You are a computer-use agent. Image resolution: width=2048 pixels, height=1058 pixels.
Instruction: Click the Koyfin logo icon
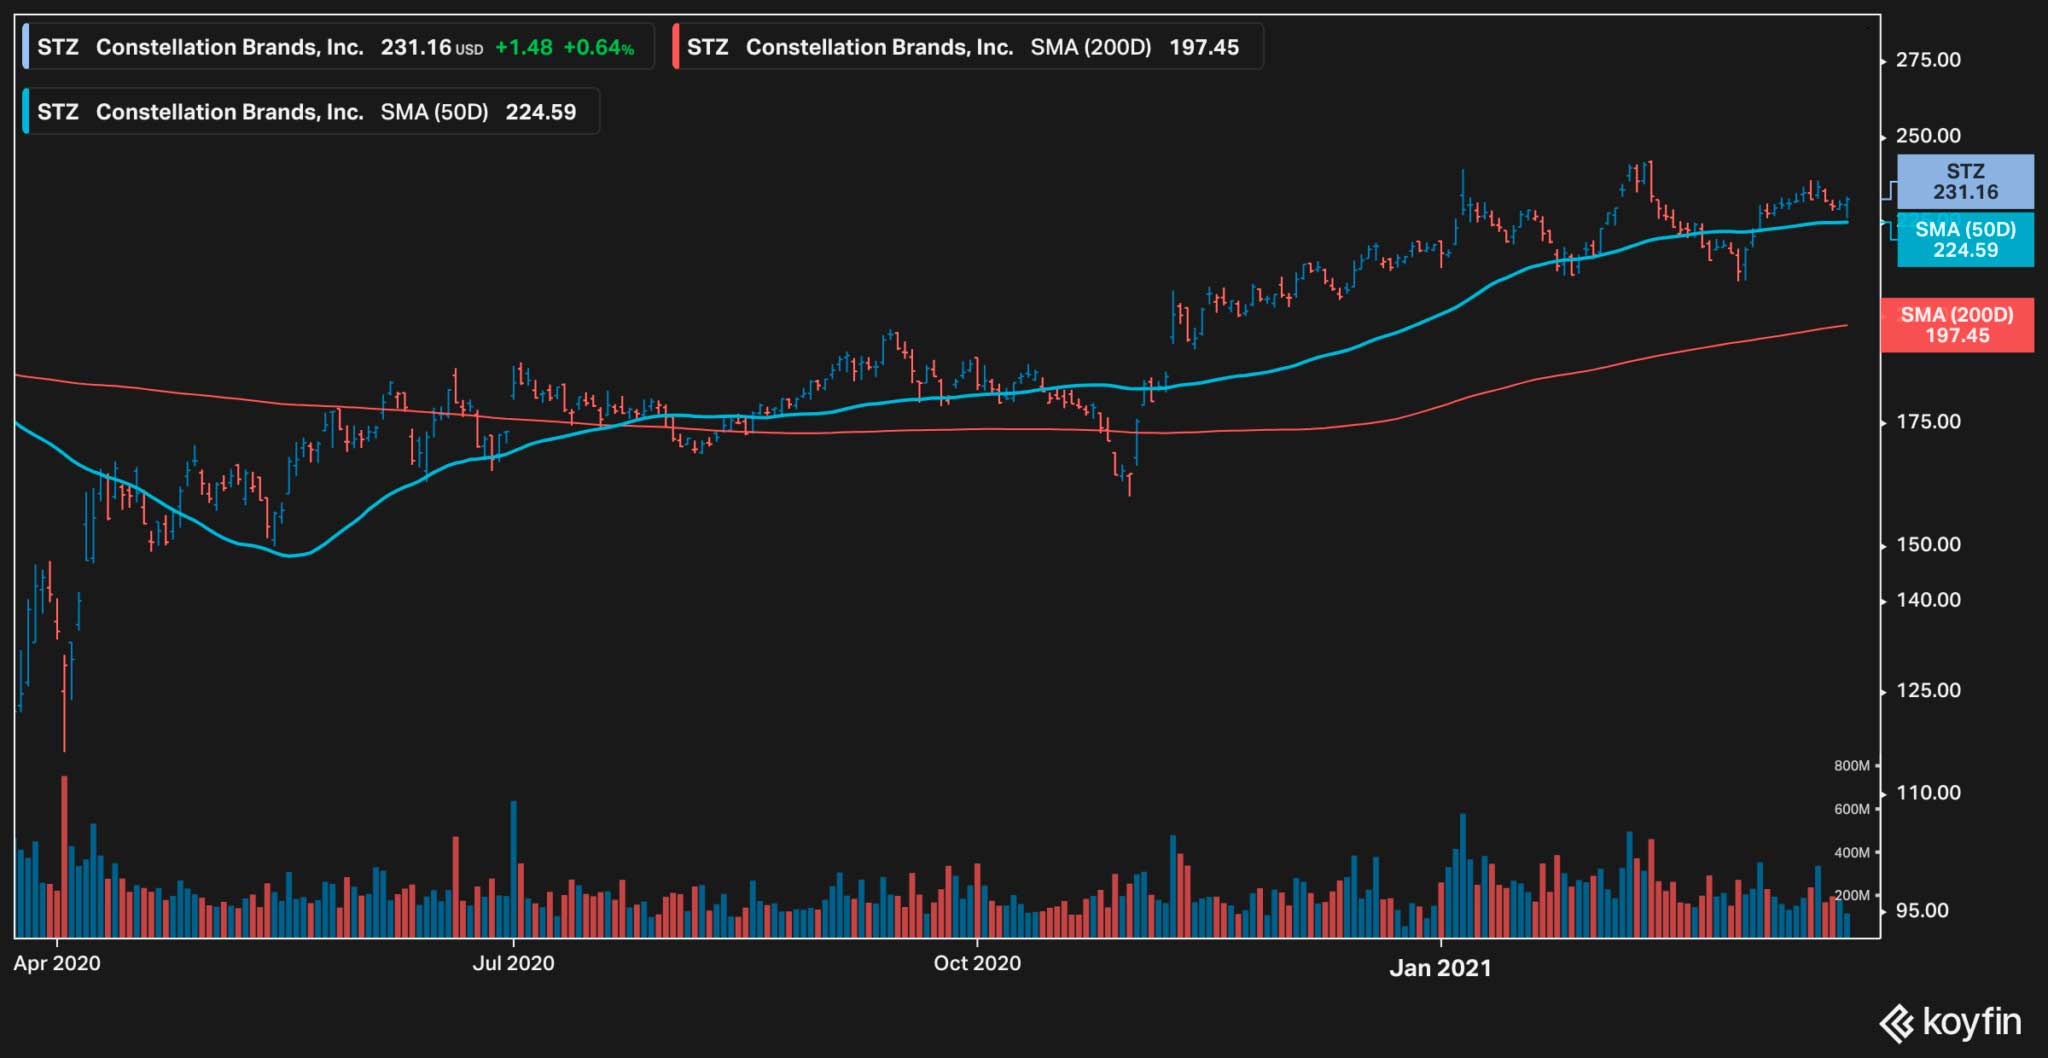pos(1896,1023)
